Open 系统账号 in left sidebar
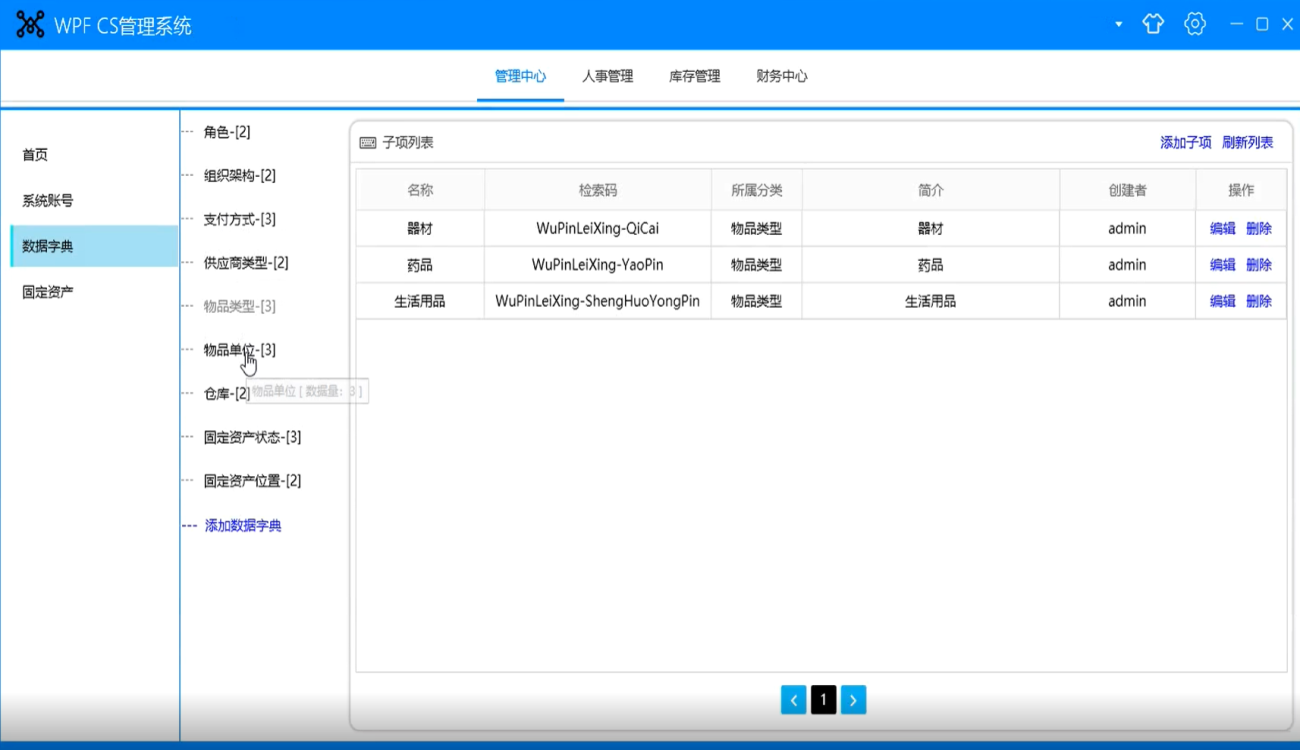Image resolution: width=1300 pixels, height=750 pixels. 48,200
